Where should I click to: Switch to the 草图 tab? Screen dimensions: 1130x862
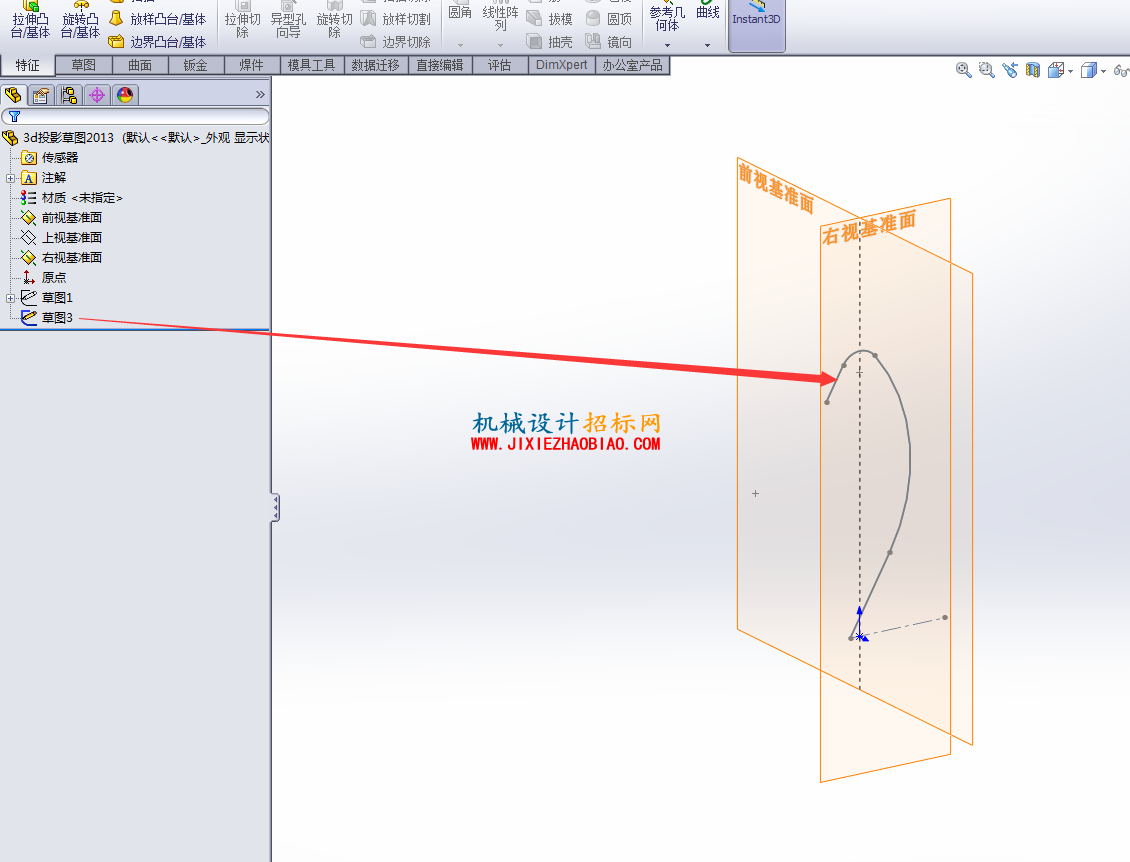[84, 65]
